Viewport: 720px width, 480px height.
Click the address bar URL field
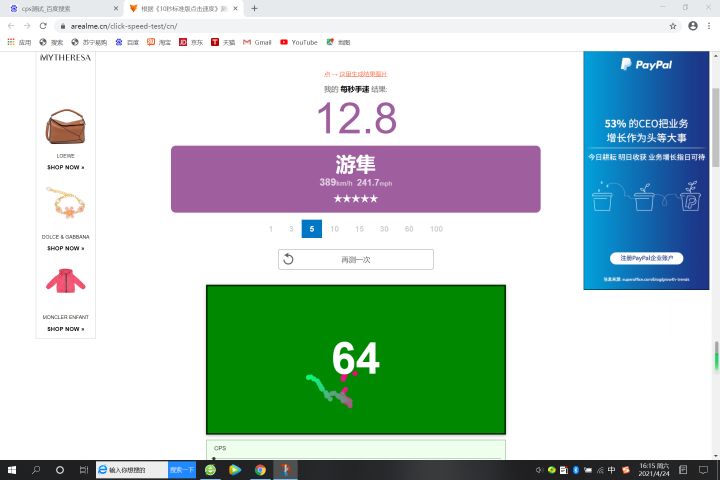363,26
